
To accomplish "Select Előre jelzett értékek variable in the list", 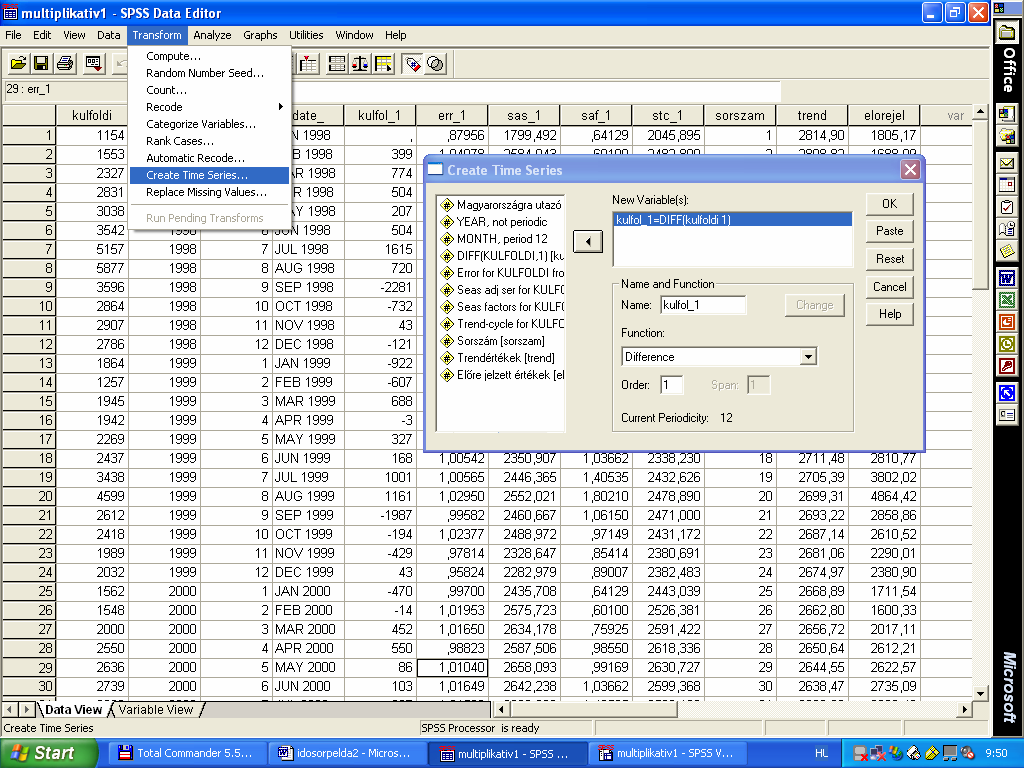I will tap(501, 375).
